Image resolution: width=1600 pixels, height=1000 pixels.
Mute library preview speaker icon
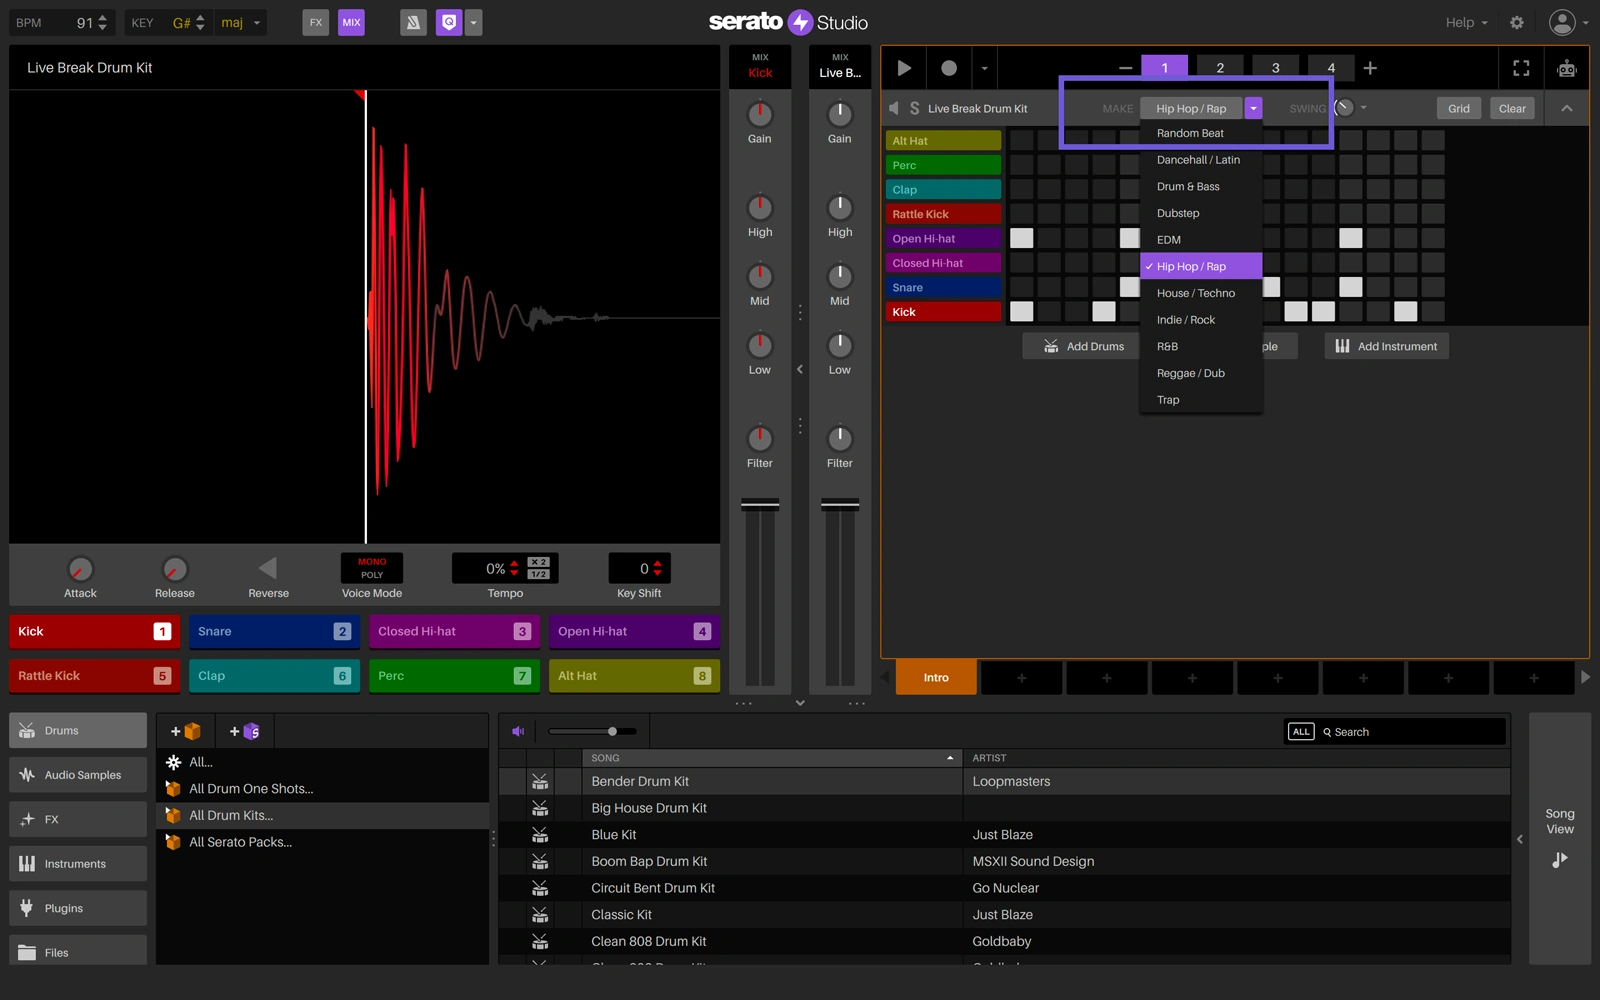coord(518,732)
